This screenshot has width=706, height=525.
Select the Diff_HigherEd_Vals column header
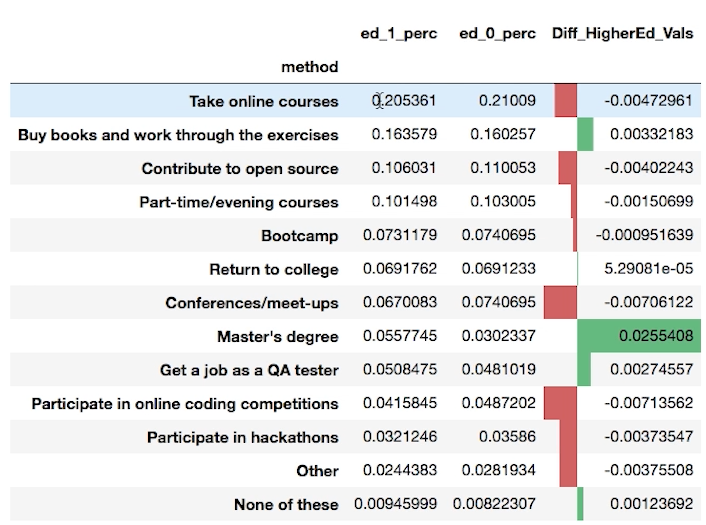pyautogui.click(x=621, y=34)
